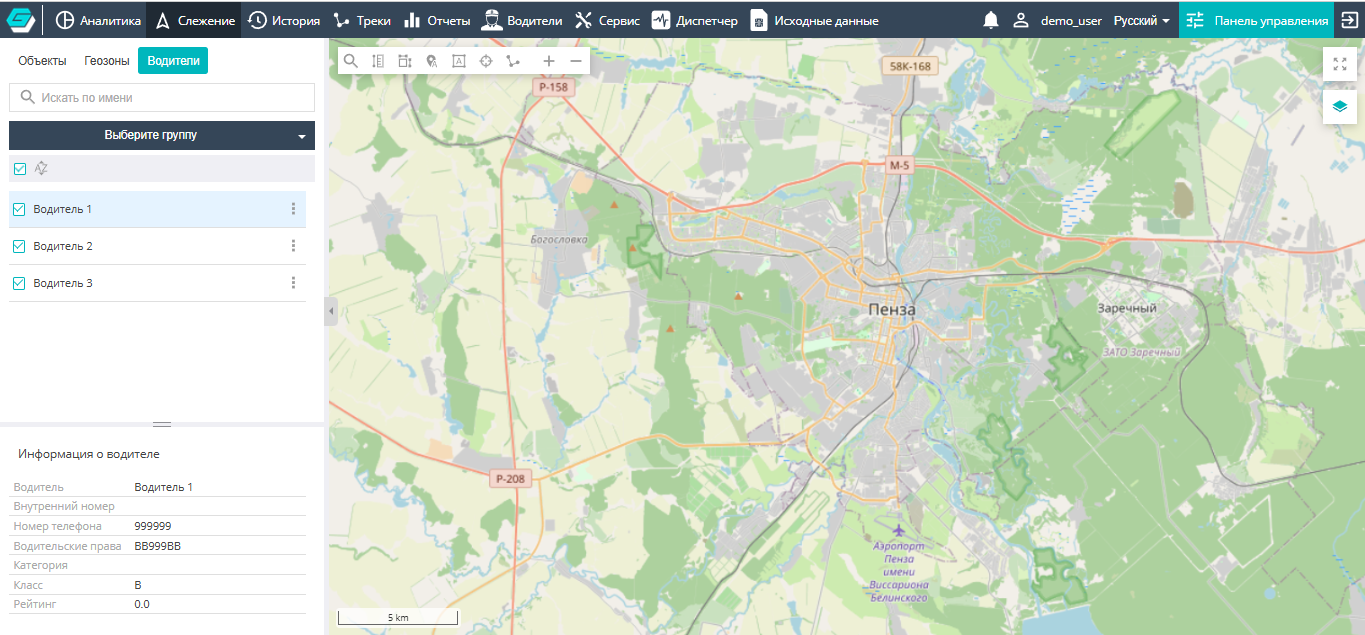Select the Водитель 2 row
1365x635 pixels.
[x=157, y=246]
